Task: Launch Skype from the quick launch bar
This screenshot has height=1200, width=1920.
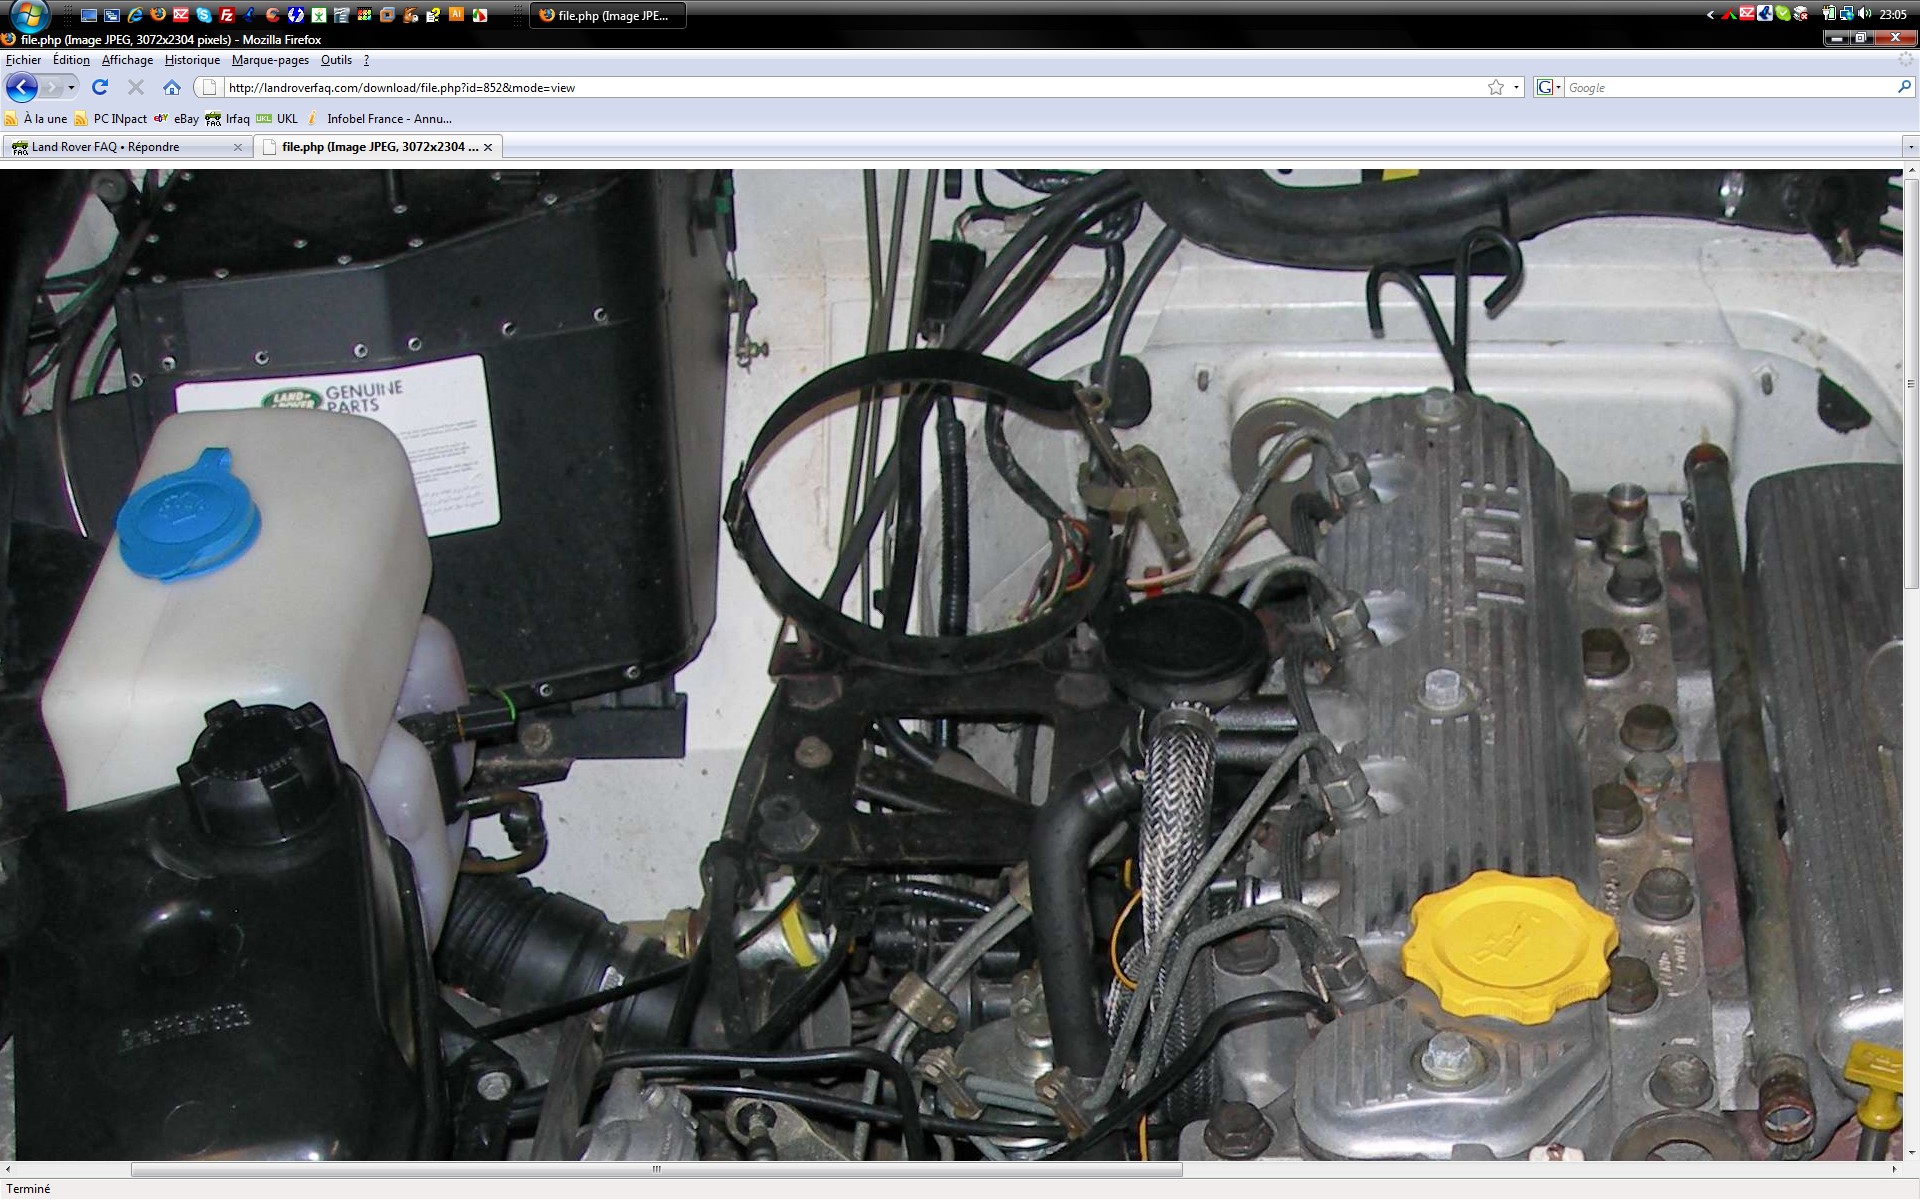Action: (204, 15)
